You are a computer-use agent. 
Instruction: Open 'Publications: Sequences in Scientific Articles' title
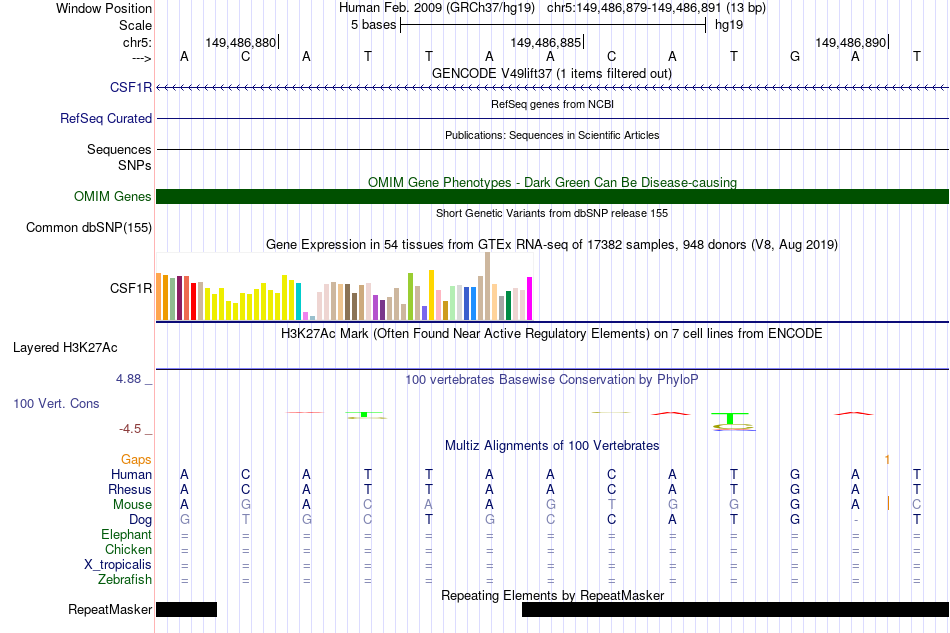(x=552, y=135)
